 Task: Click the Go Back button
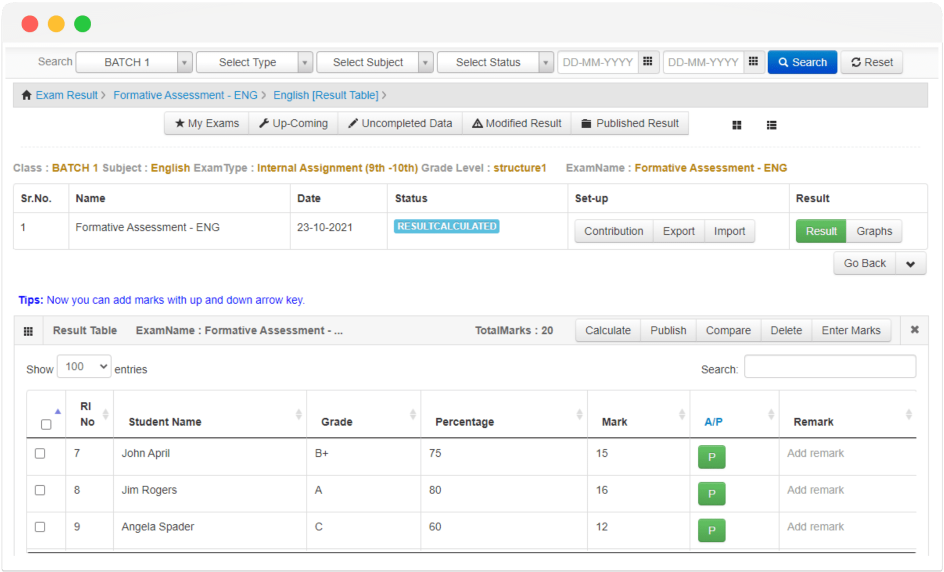865,264
